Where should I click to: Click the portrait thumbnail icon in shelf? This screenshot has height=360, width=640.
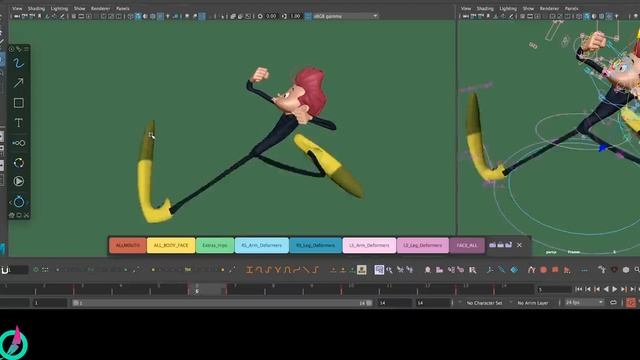[362, 270]
